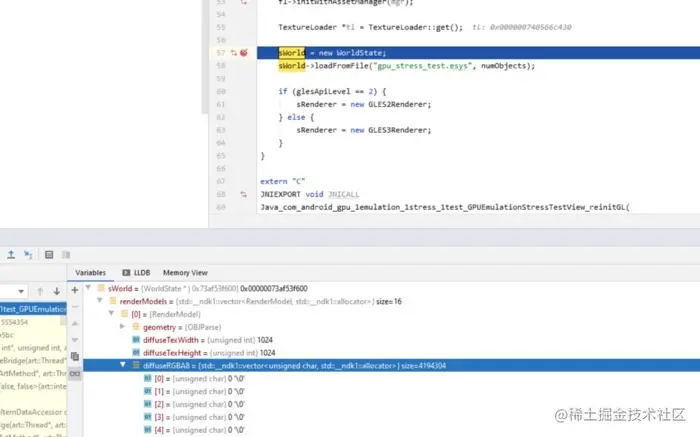Select the [0] = {RenderModel} row
700x437 pixels.
[392, 314]
